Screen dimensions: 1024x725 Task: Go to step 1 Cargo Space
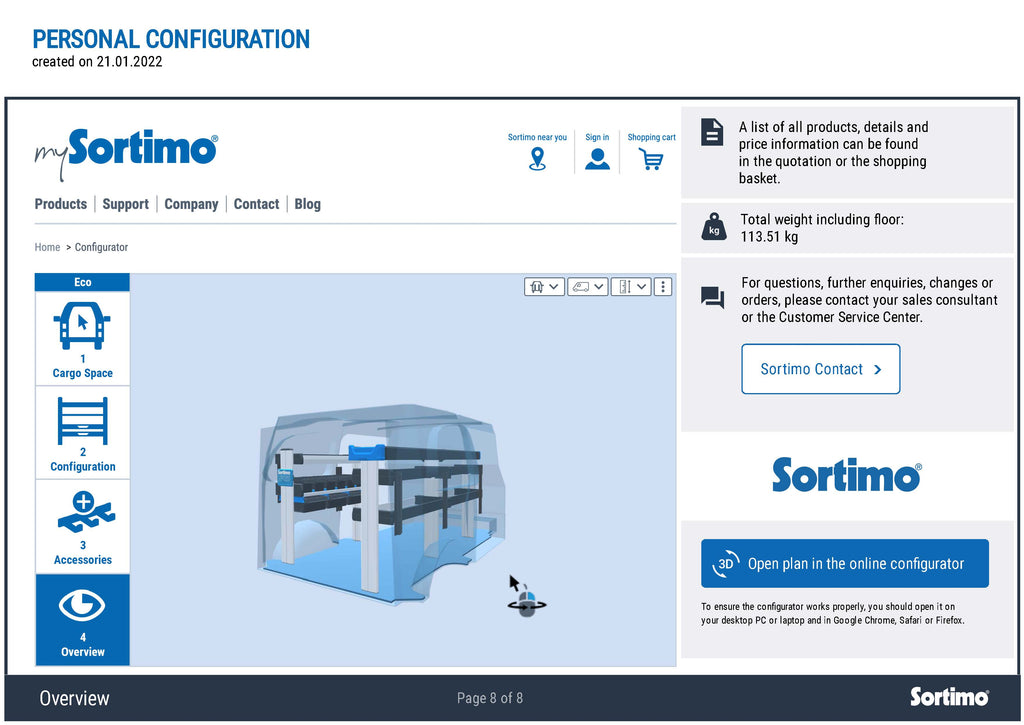[82, 339]
